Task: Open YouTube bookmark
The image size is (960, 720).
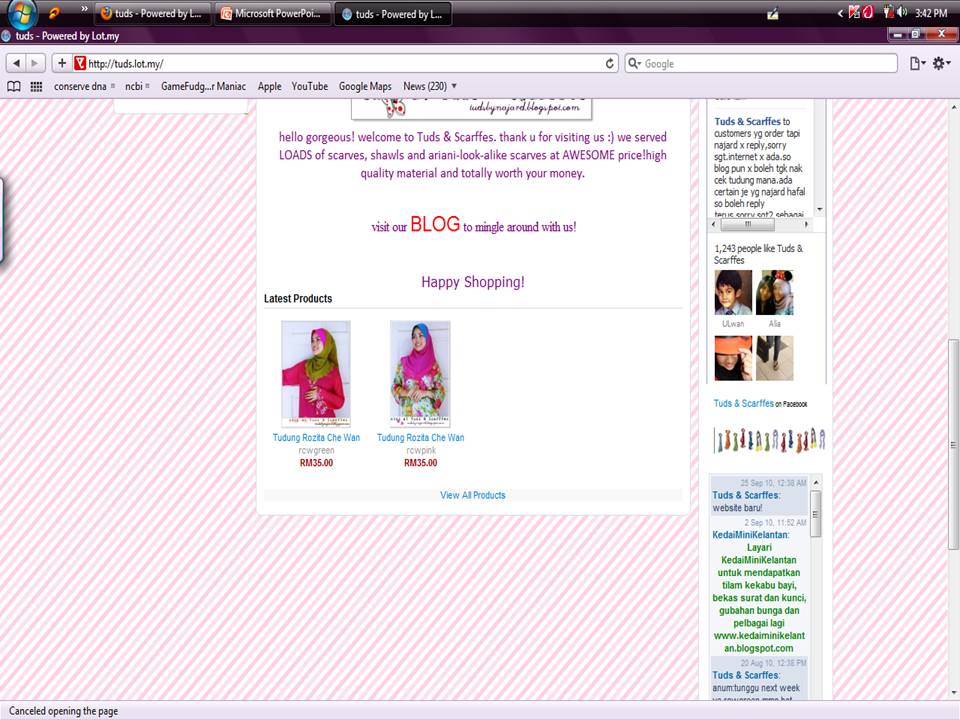Action: click(310, 86)
